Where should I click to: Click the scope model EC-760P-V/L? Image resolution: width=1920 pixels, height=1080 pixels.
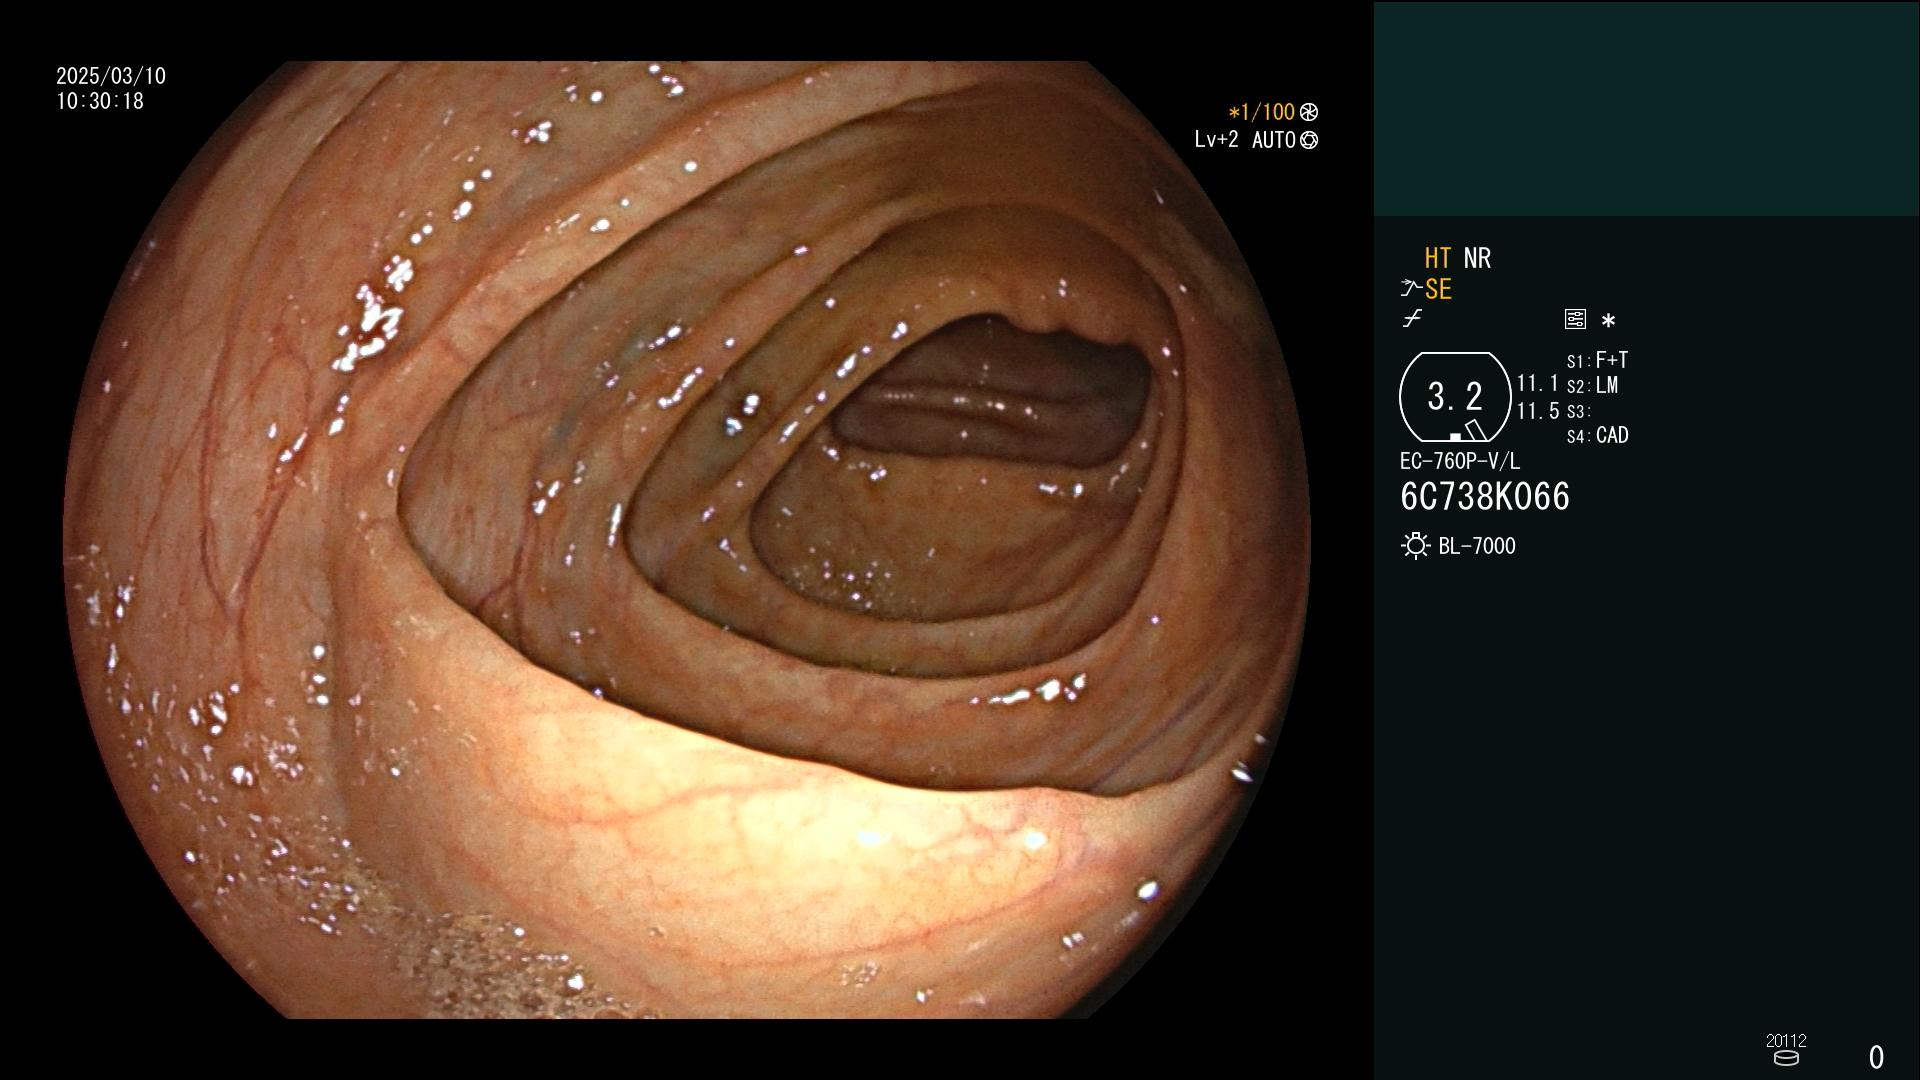tap(1459, 461)
